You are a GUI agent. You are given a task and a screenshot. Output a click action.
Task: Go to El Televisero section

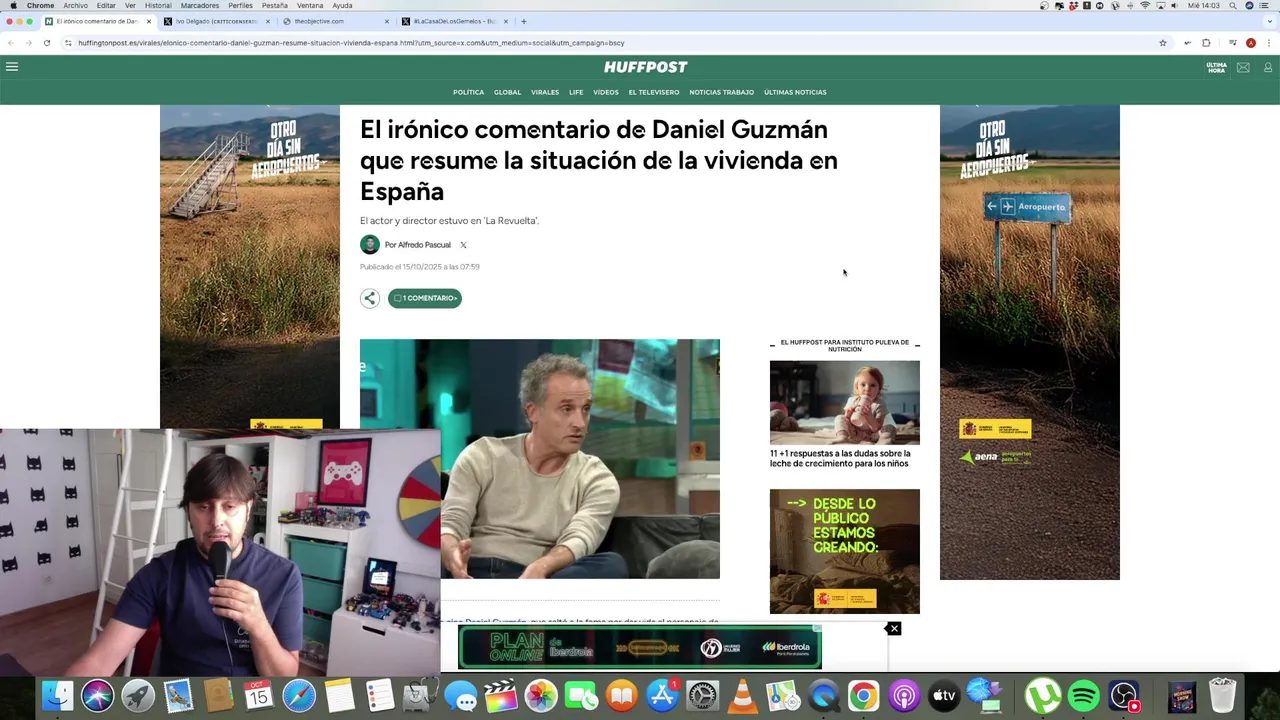point(654,92)
